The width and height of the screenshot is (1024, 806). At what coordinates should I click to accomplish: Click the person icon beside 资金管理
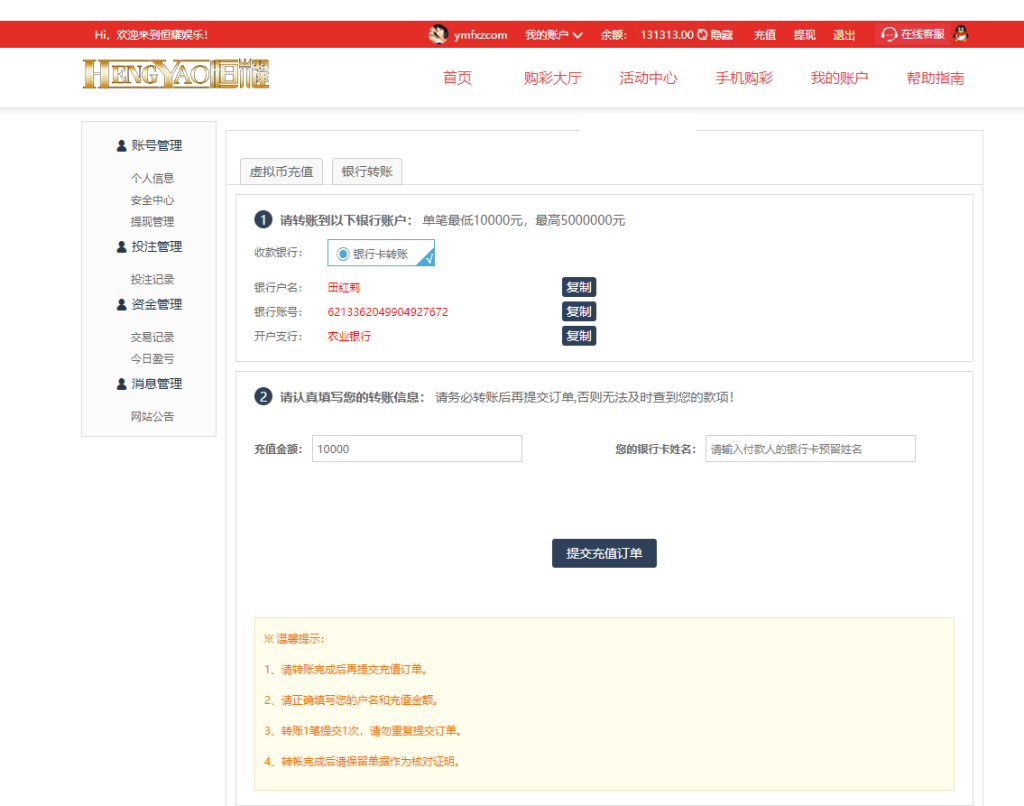coord(122,305)
